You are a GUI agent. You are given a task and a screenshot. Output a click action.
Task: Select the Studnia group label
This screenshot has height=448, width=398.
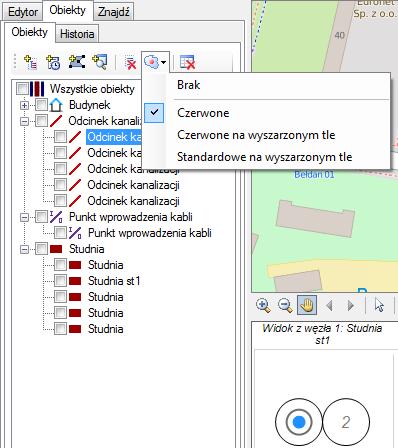coord(86,249)
